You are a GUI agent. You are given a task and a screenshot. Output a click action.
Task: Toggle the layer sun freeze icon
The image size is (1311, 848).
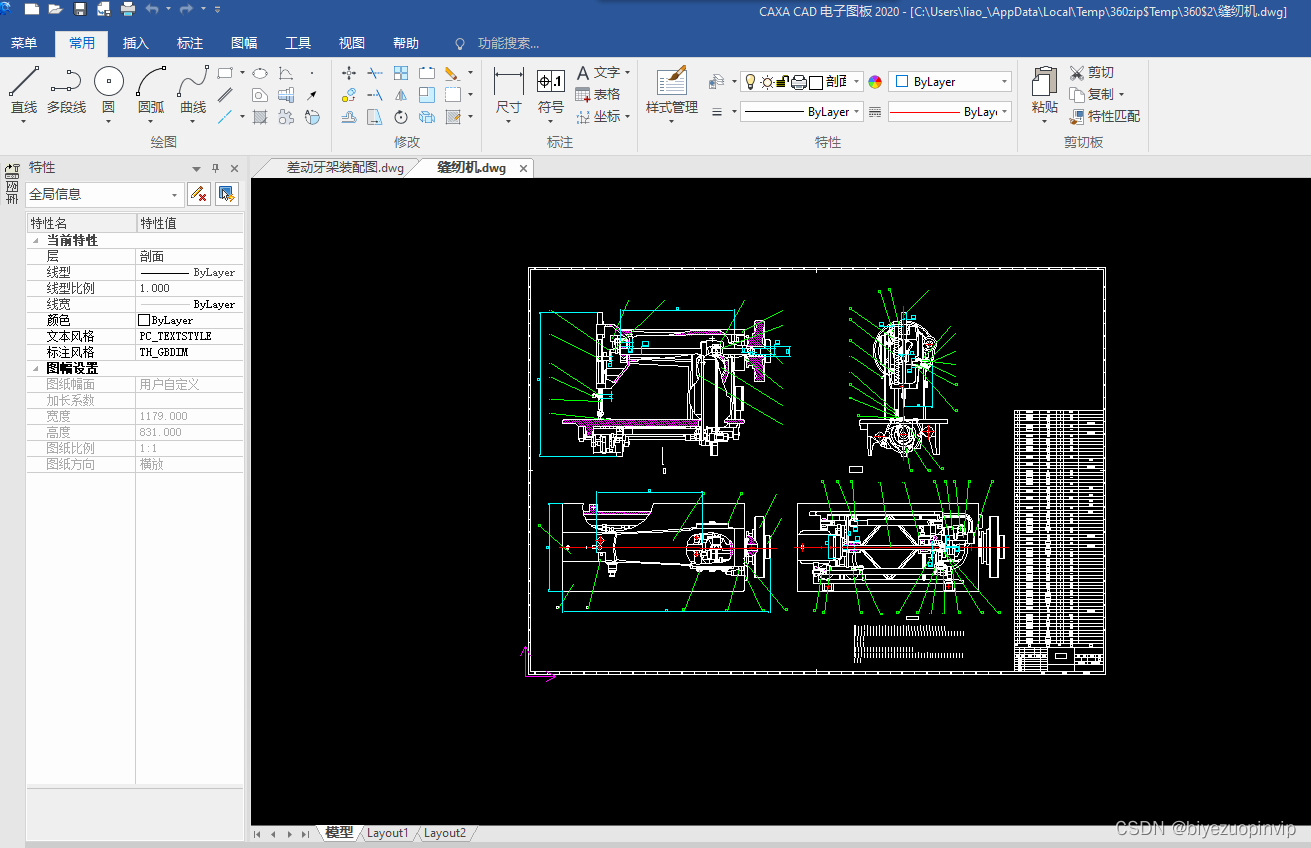767,82
